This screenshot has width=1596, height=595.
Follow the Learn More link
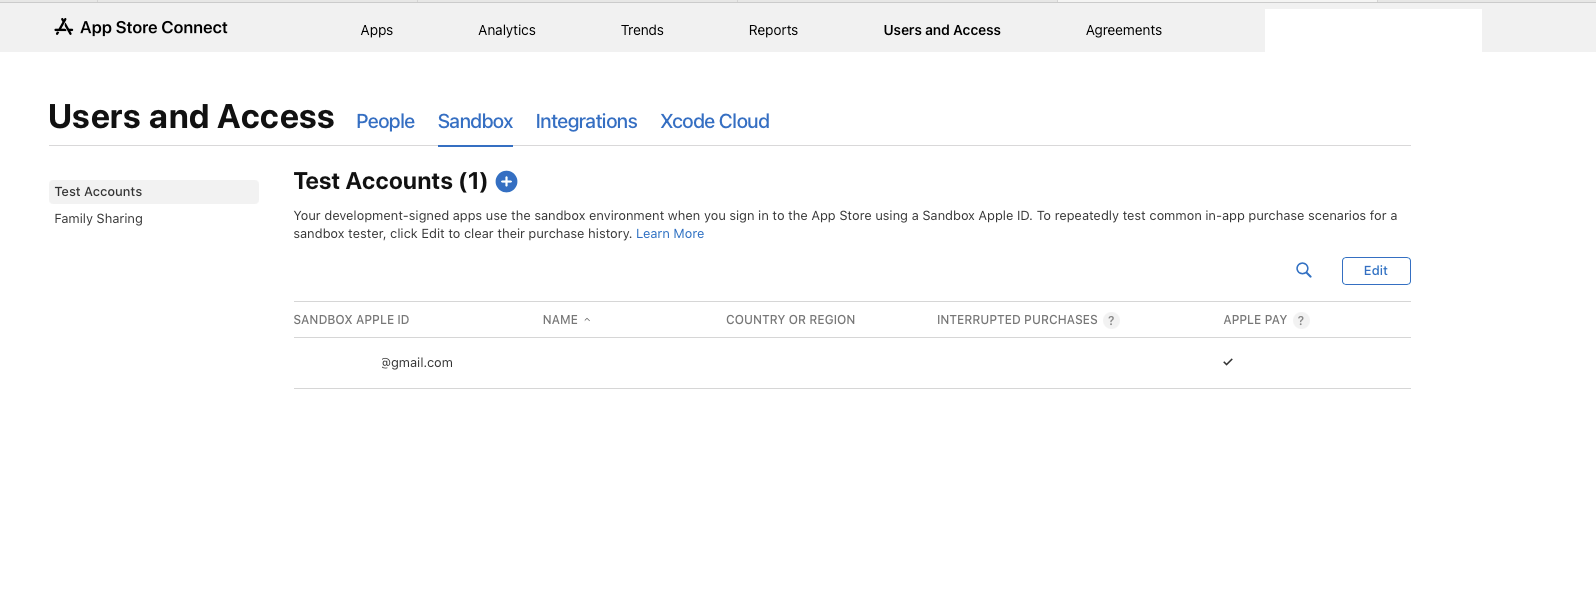[x=670, y=234]
